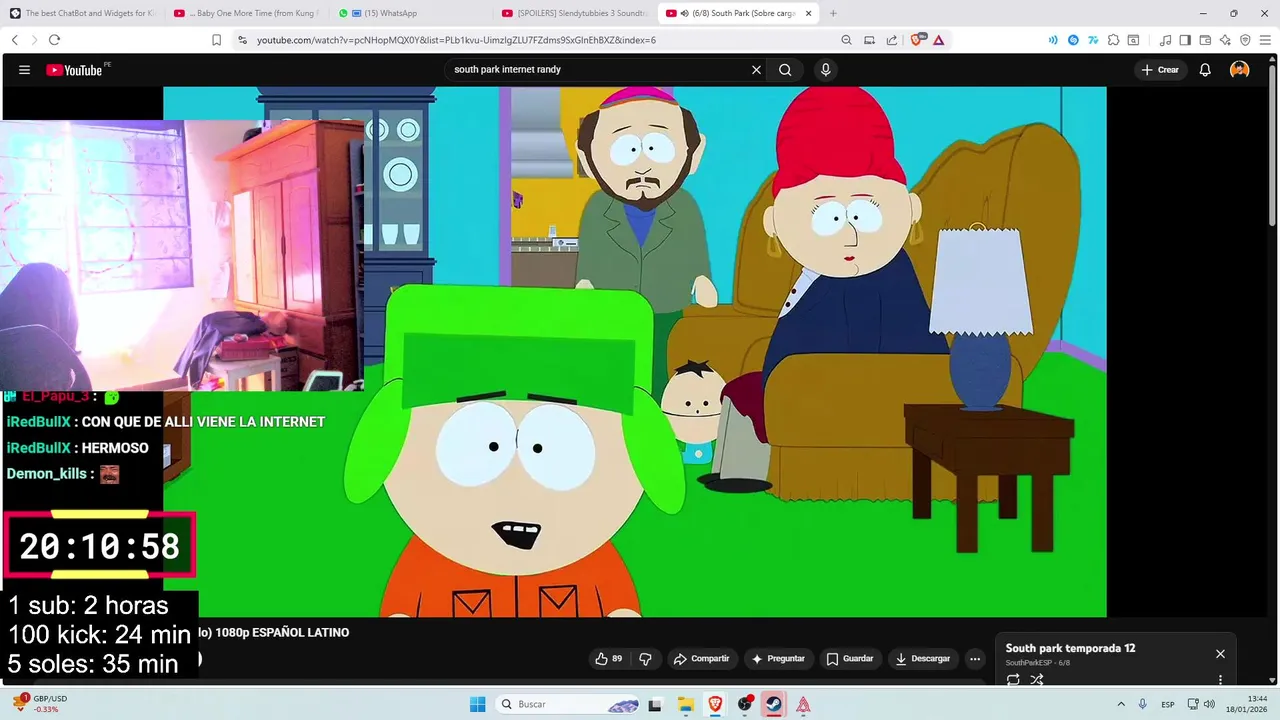Click the Descargar download button

(x=923, y=659)
